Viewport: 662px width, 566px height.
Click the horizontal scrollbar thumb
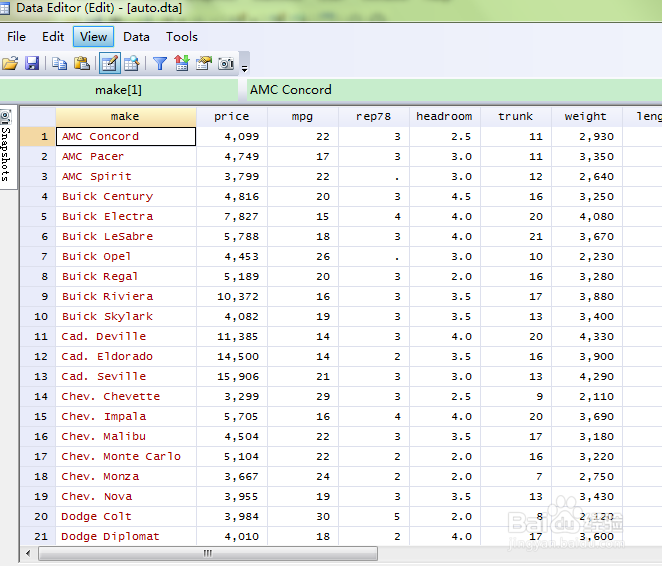pyautogui.click(x=208, y=553)
